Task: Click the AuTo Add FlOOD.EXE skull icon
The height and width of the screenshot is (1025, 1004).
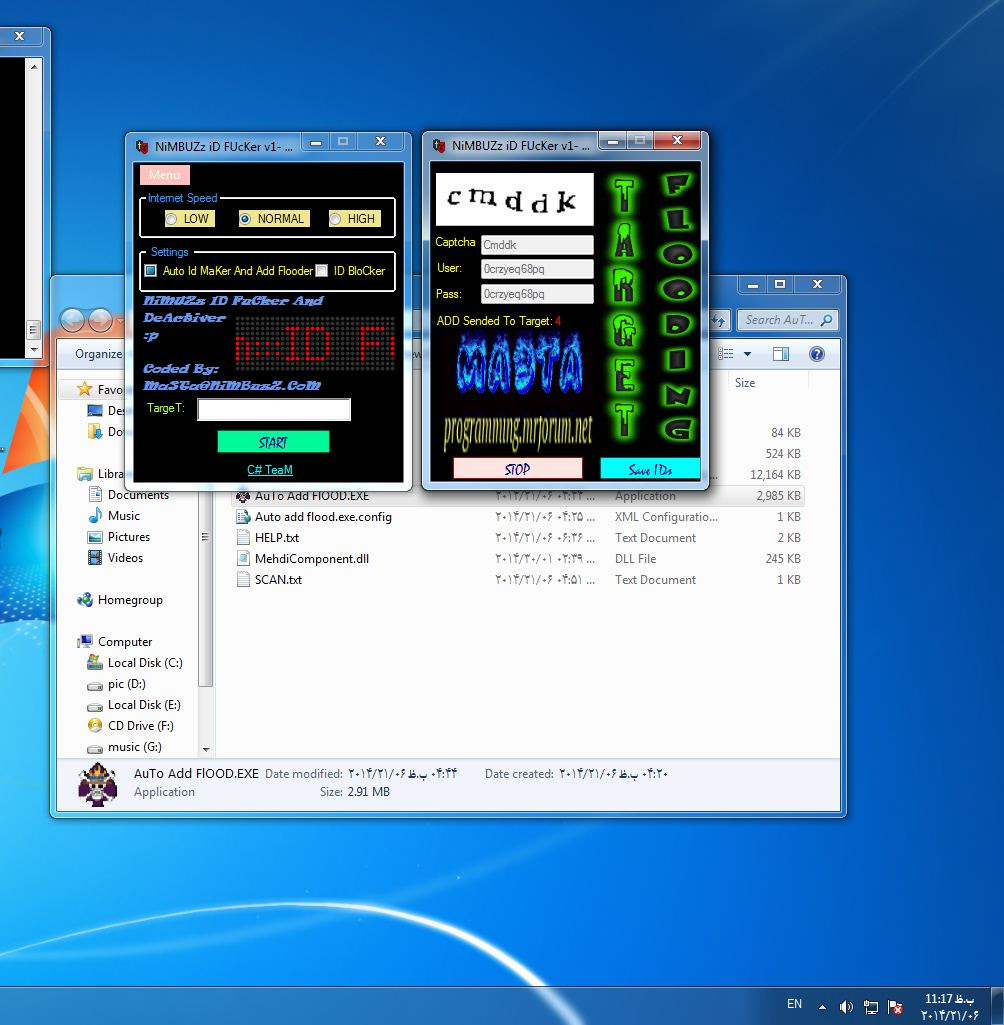Action: (x=243, y=496)
